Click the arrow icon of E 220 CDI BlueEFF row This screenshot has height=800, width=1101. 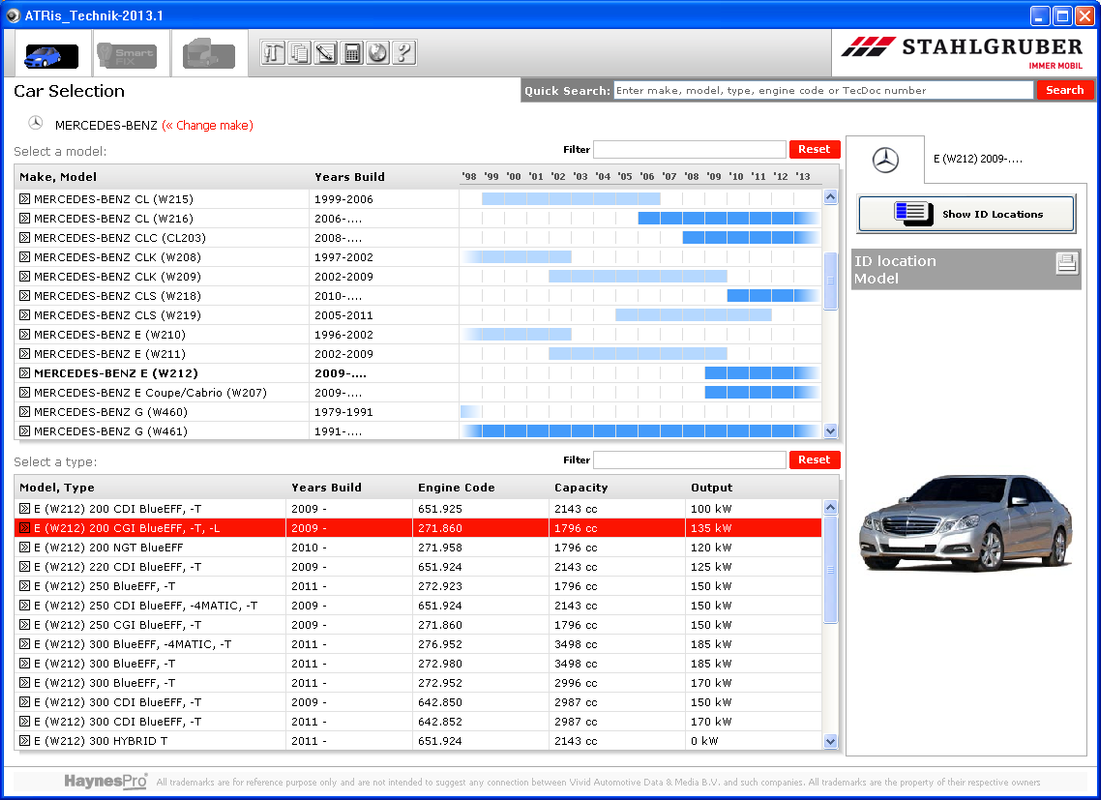25,566
